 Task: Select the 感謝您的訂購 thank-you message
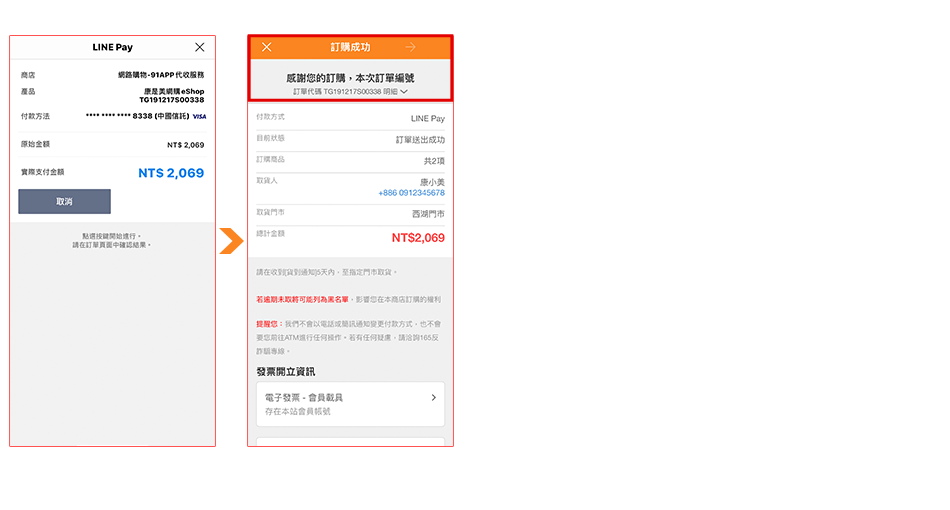click(x=350, y=78)
